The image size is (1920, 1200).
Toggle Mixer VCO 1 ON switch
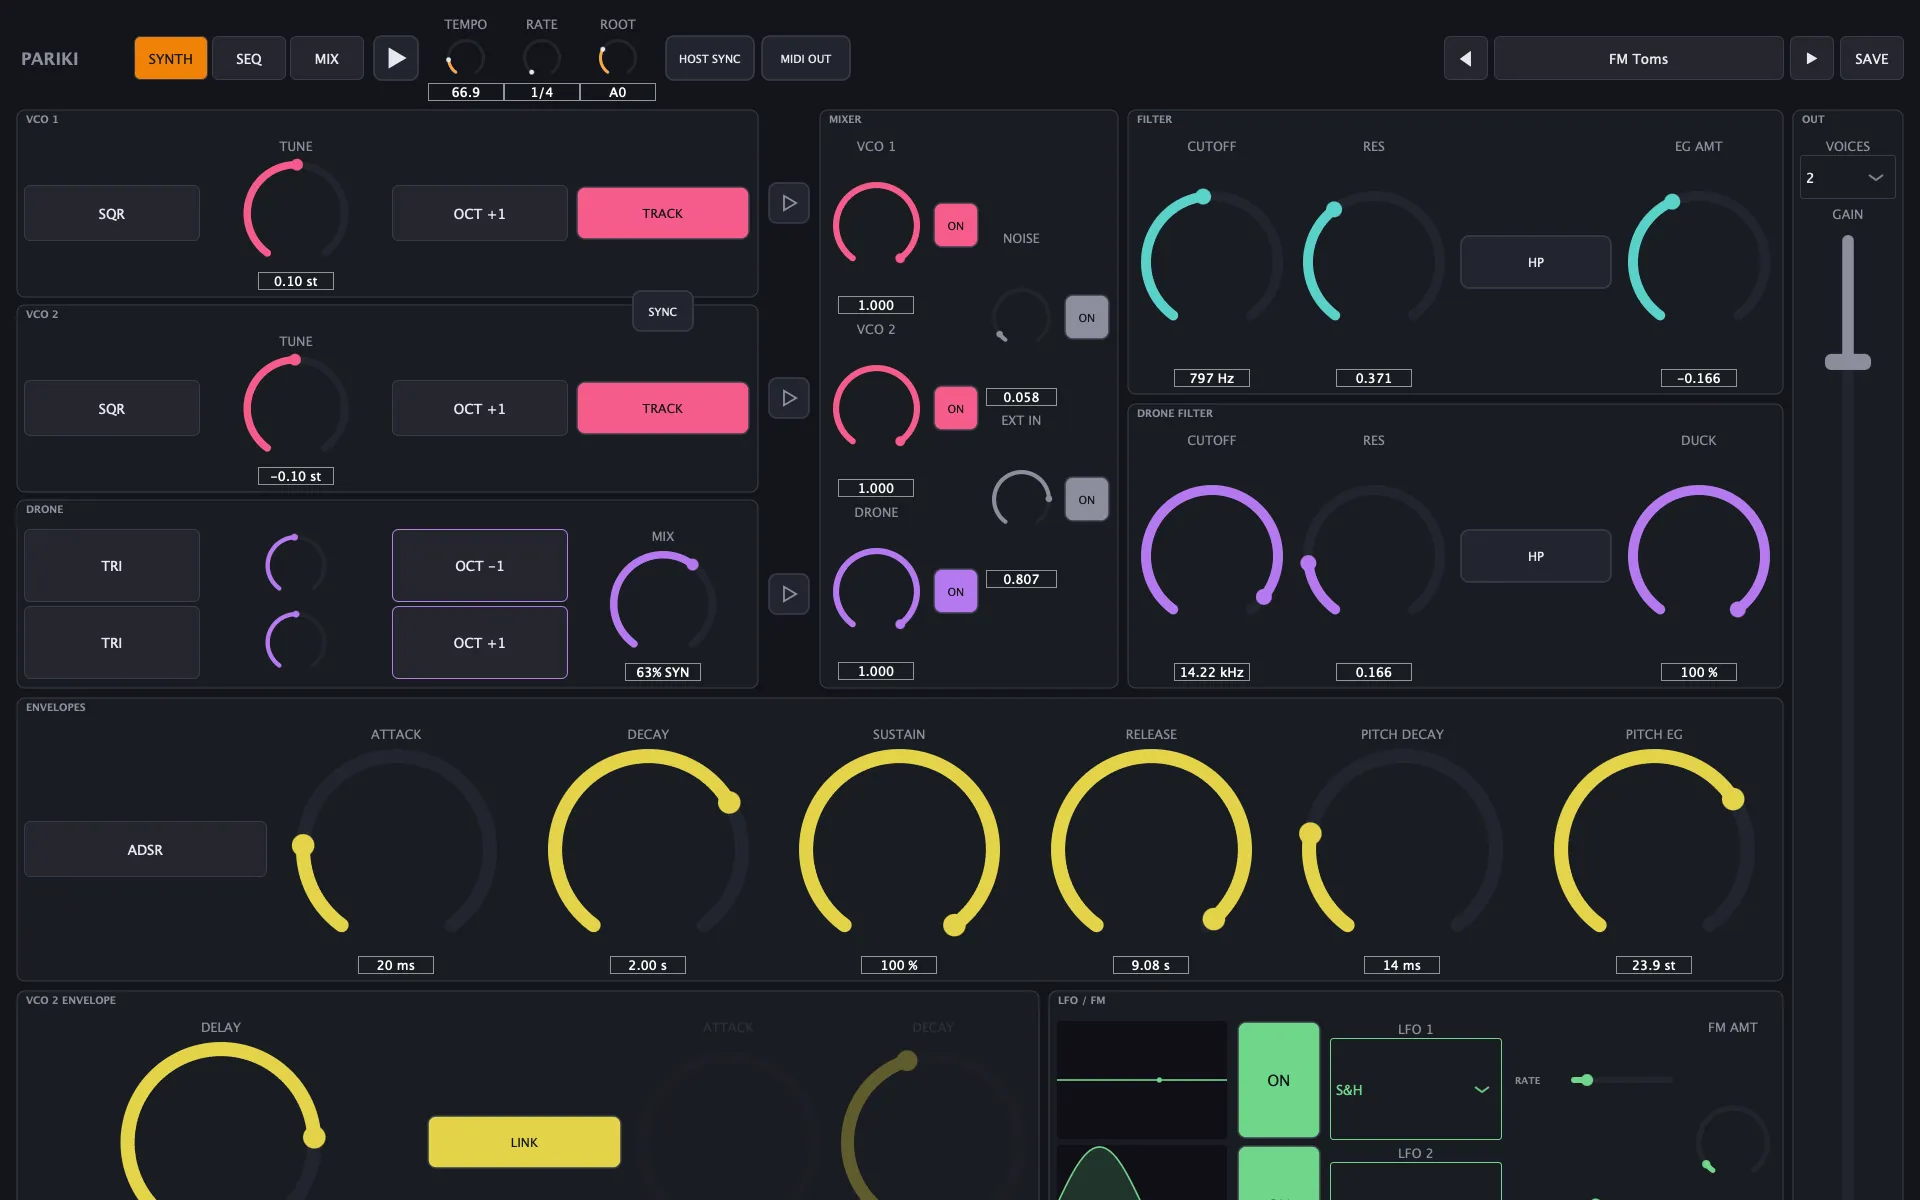[x=955, y=225]
